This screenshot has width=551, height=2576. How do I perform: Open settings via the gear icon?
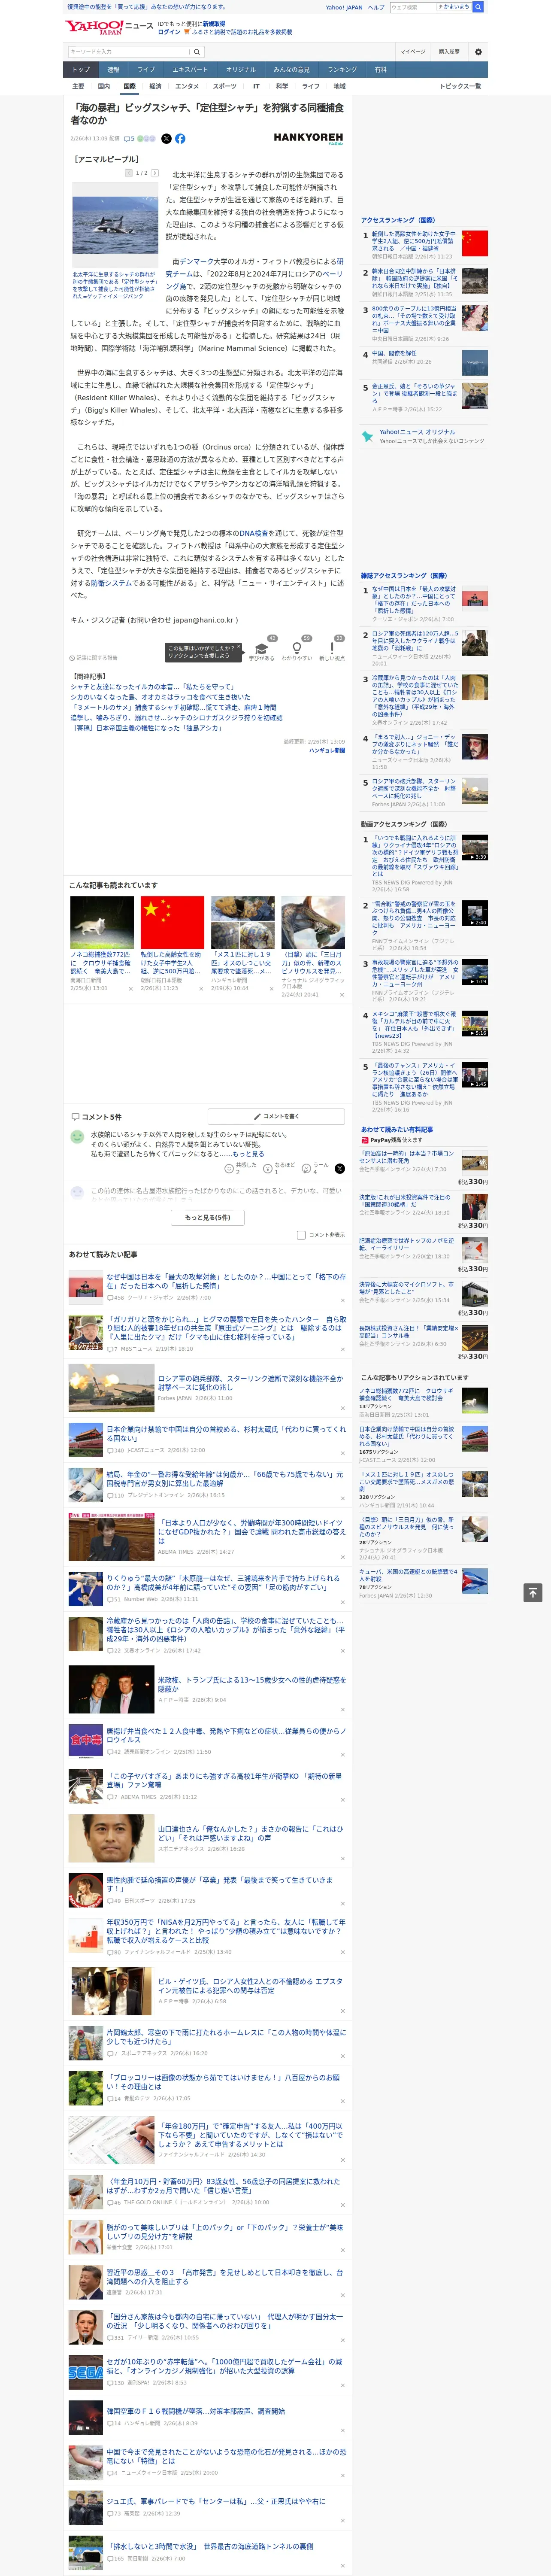(x=478, y=52)
